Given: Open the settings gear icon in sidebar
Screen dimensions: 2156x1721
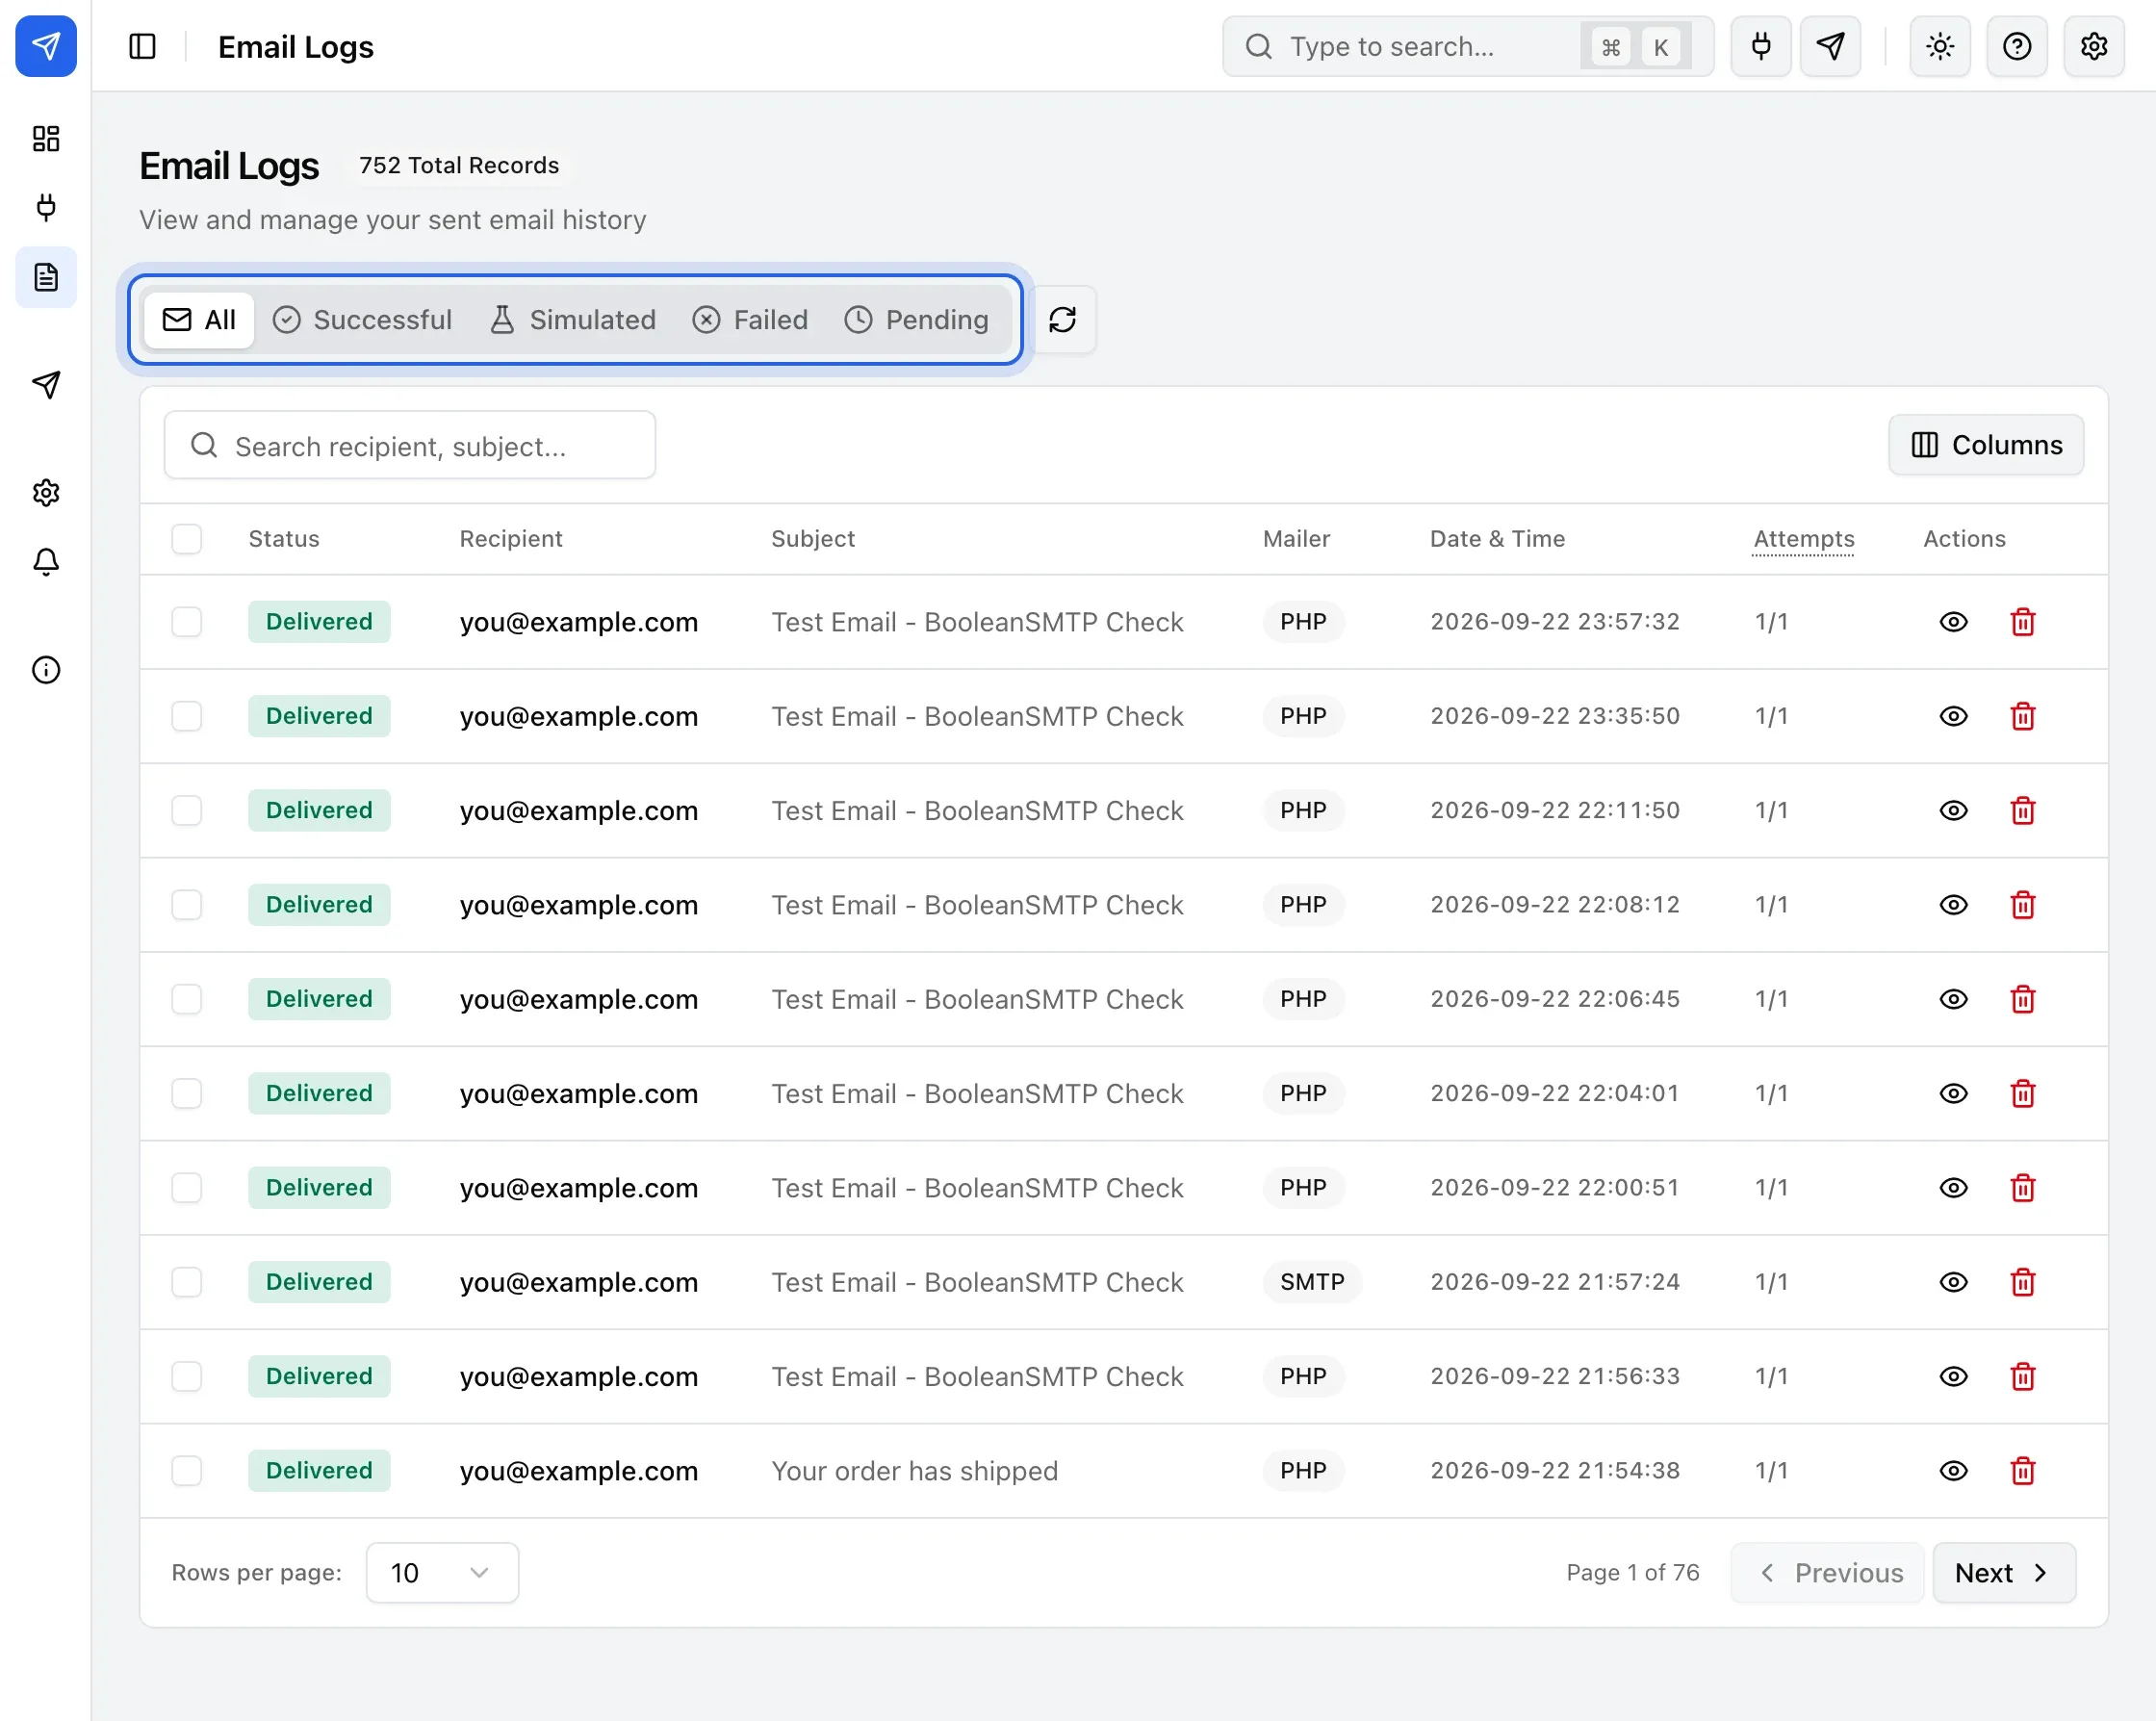Looking at the screenshot, I should pos(46,492).
